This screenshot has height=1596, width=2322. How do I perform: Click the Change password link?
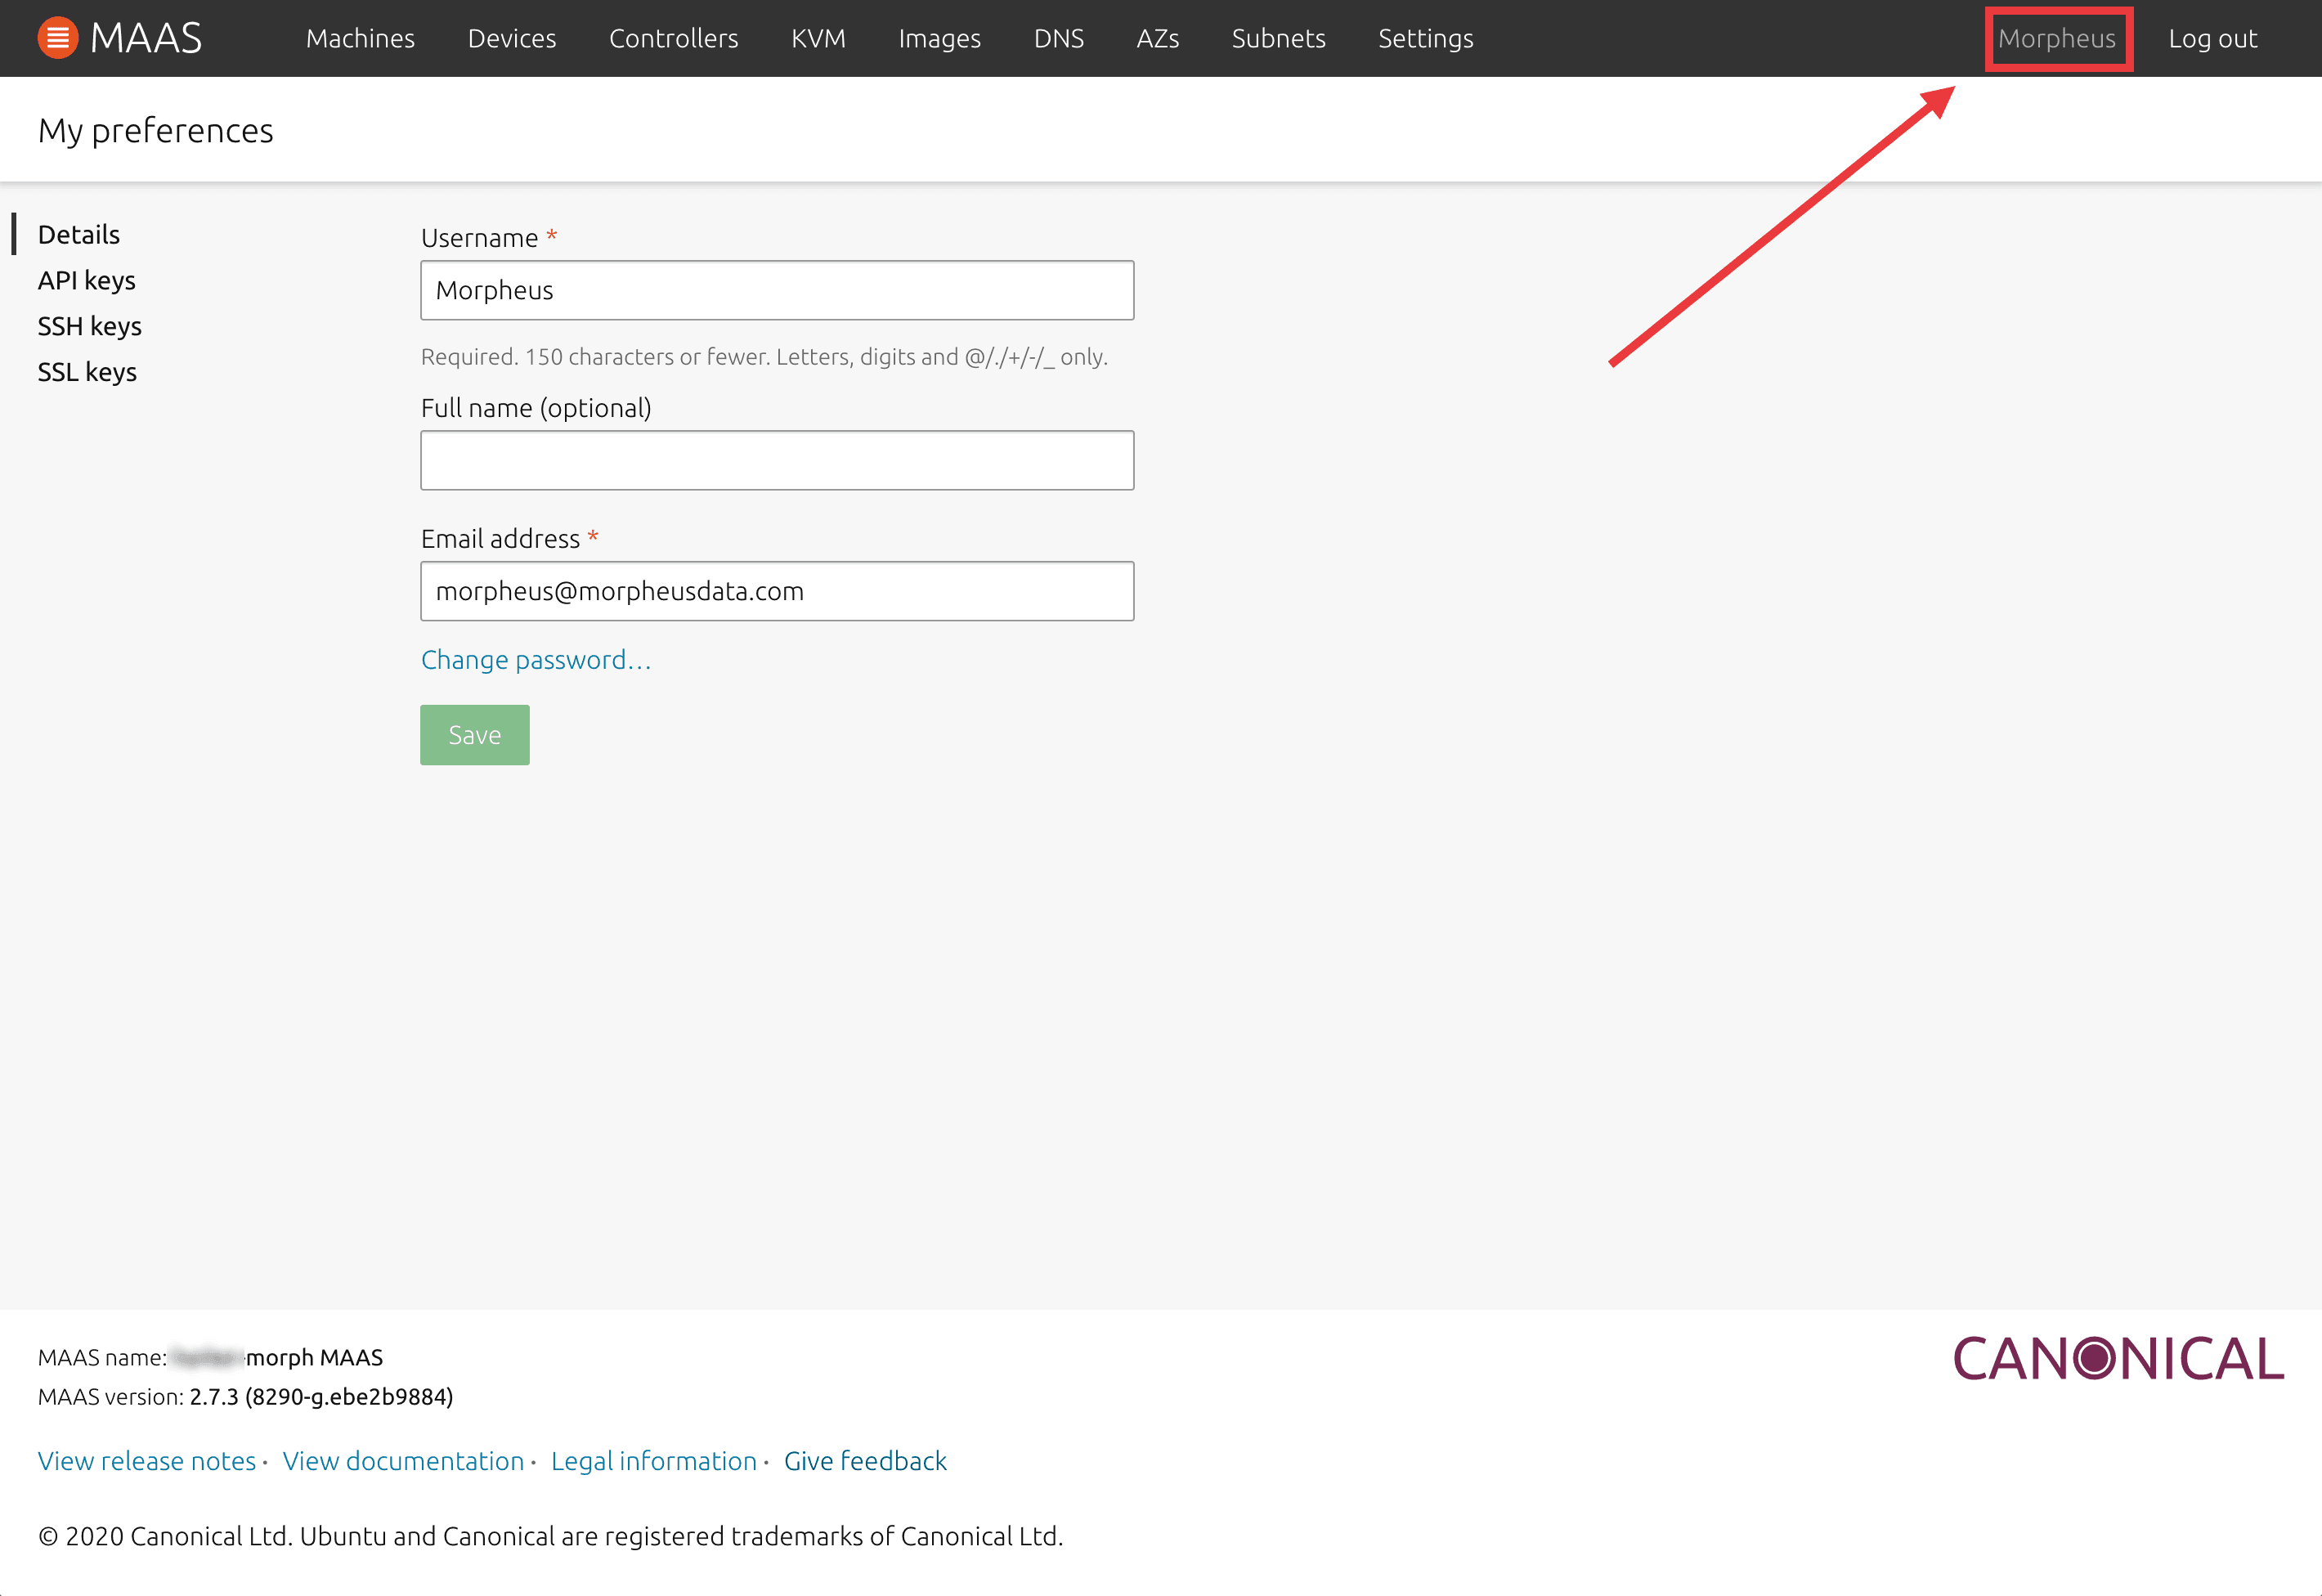[535, 660]
